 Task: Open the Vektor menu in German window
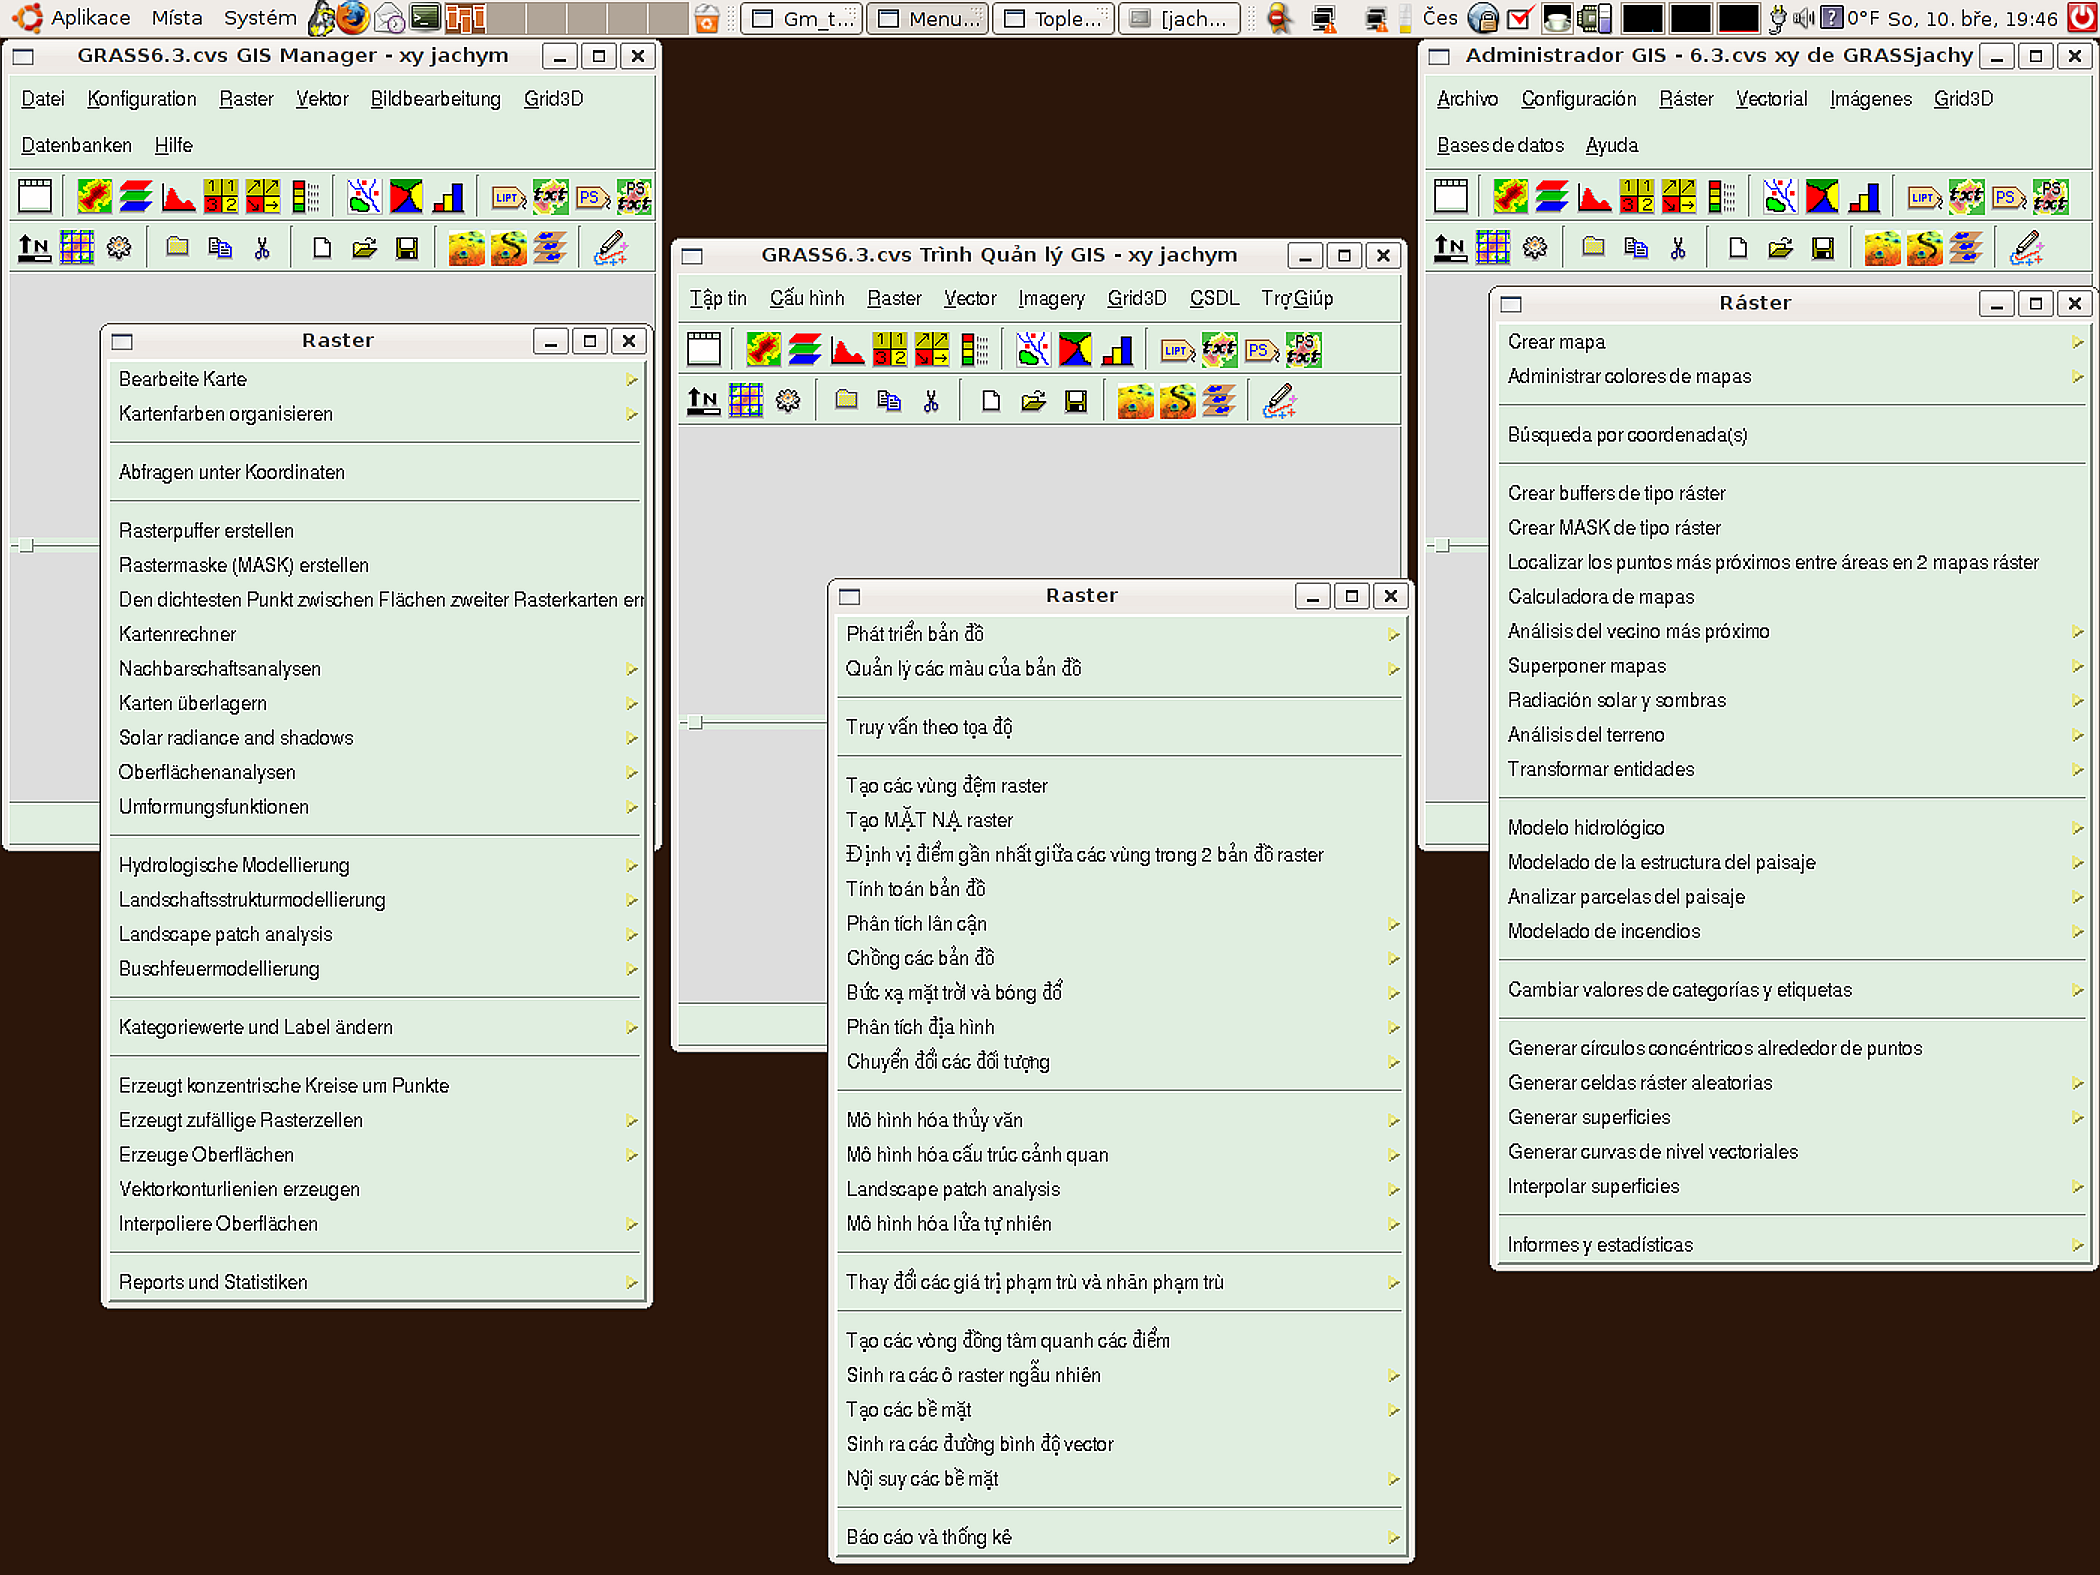click(x=322, y=99)
